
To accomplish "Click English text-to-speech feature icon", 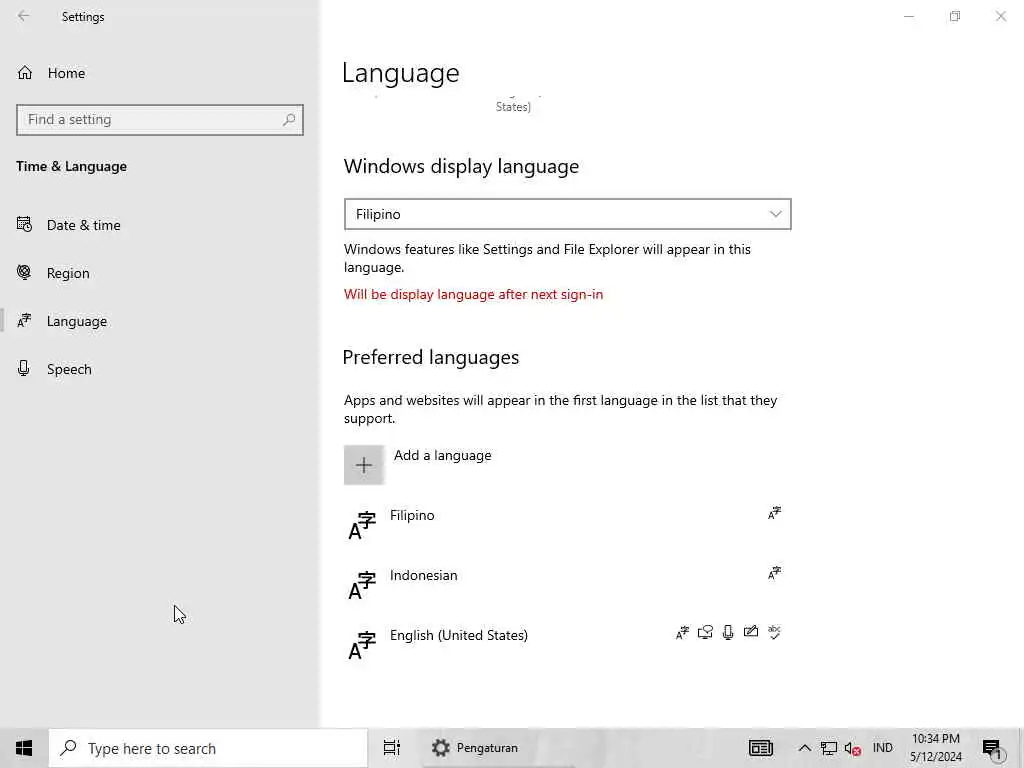I will click(x=705, y=632).
